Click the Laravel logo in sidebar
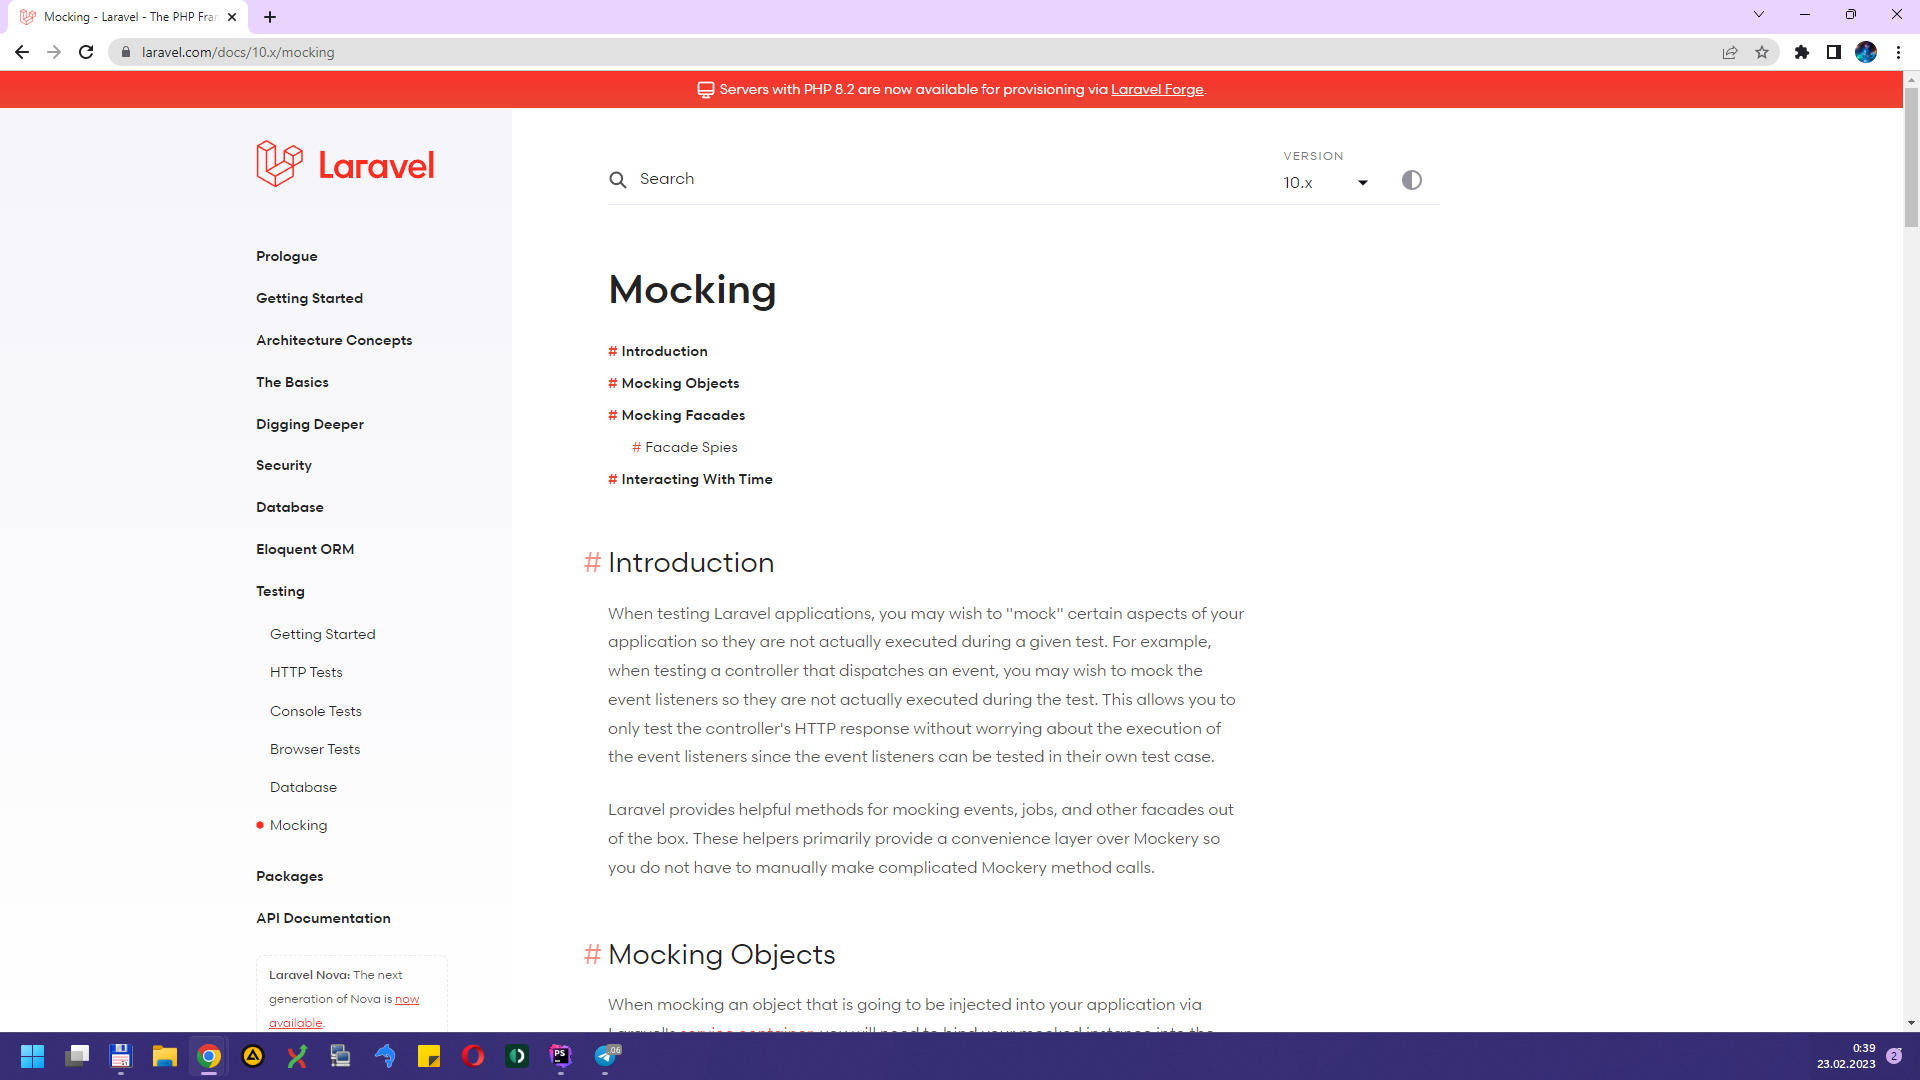This screenshot has height=1080, width=1920. click(345, 164)
